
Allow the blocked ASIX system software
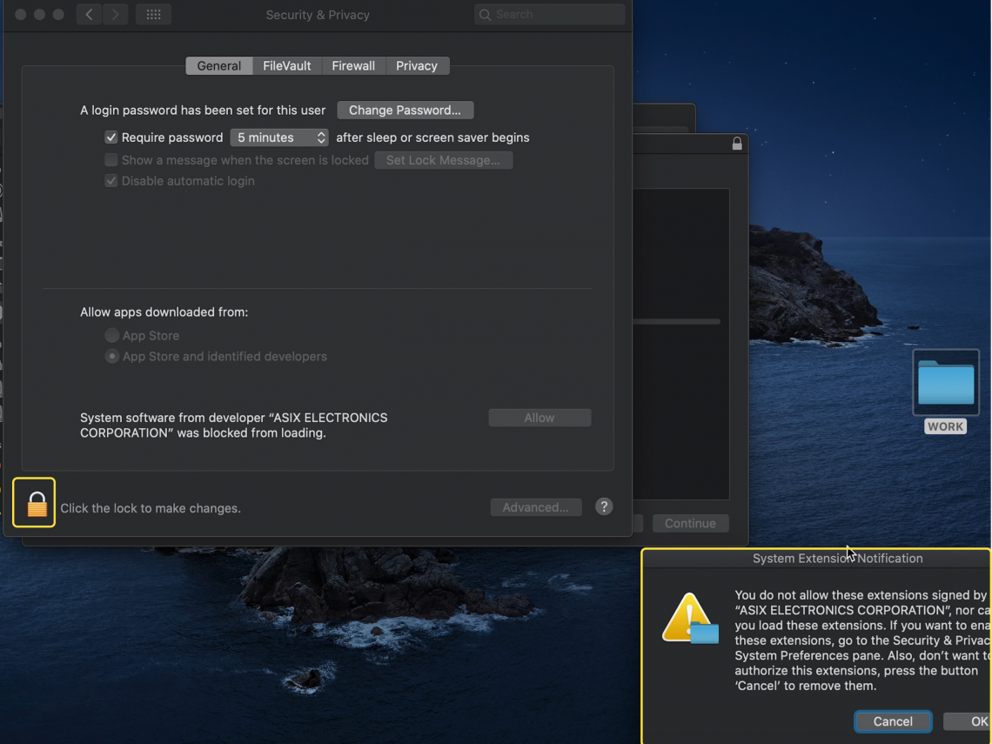tap(539, 417)
